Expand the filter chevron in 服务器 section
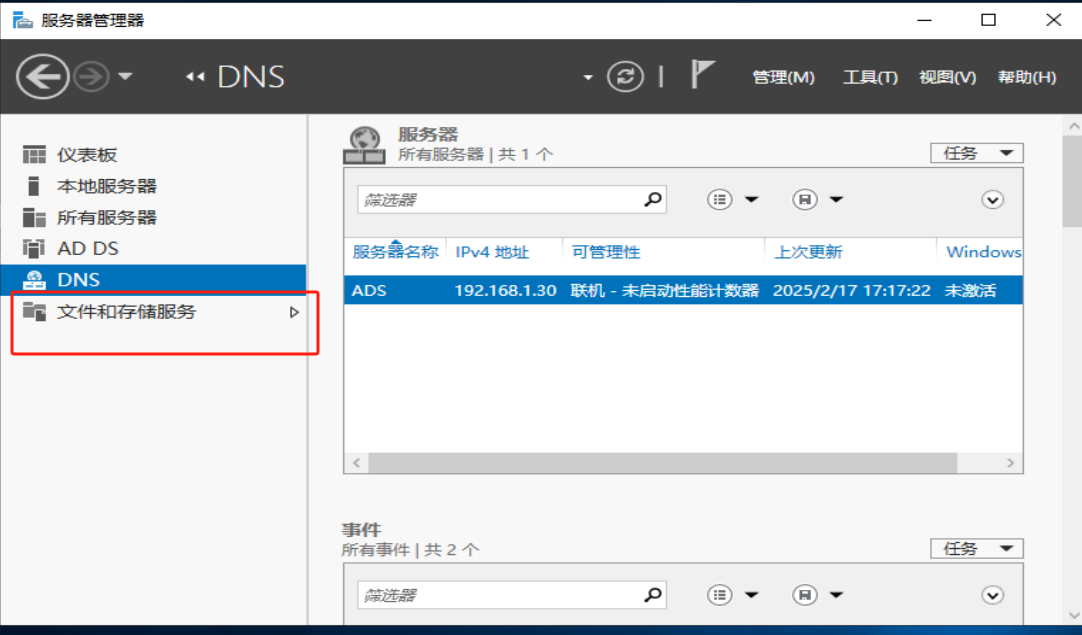 coord(992,200)
